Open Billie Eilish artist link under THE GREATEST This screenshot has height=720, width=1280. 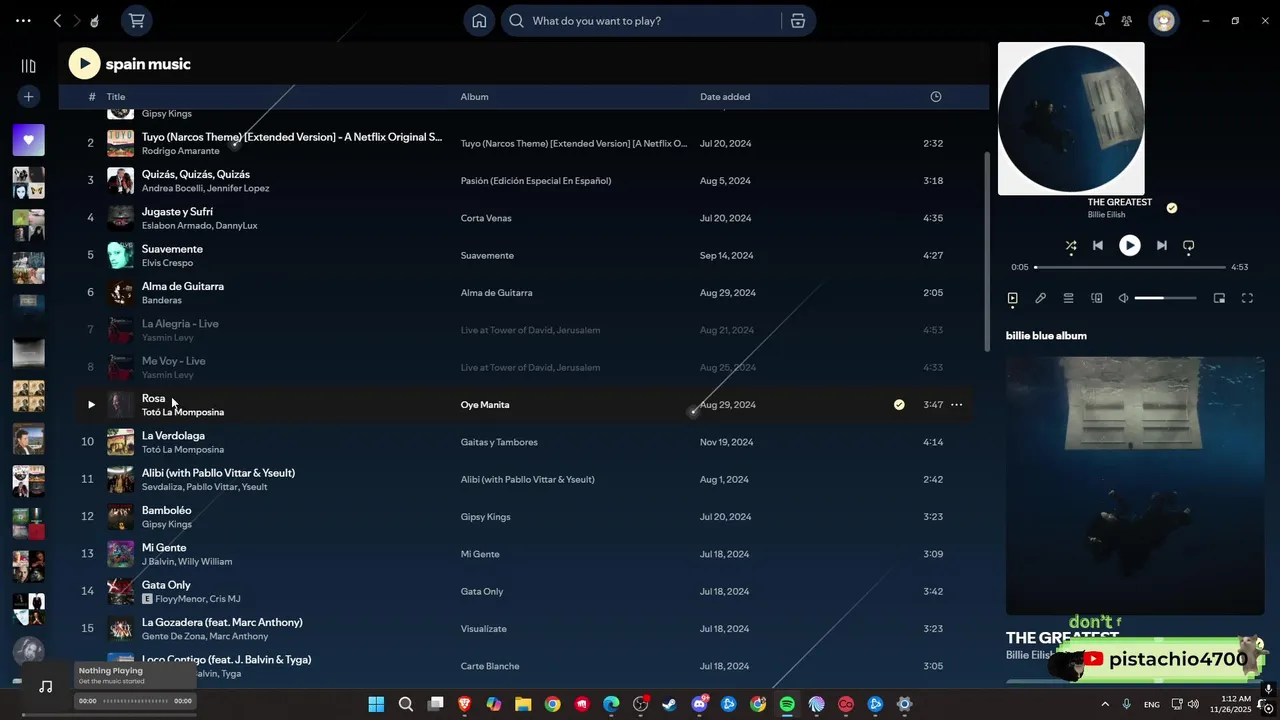tap(1106, 215)
